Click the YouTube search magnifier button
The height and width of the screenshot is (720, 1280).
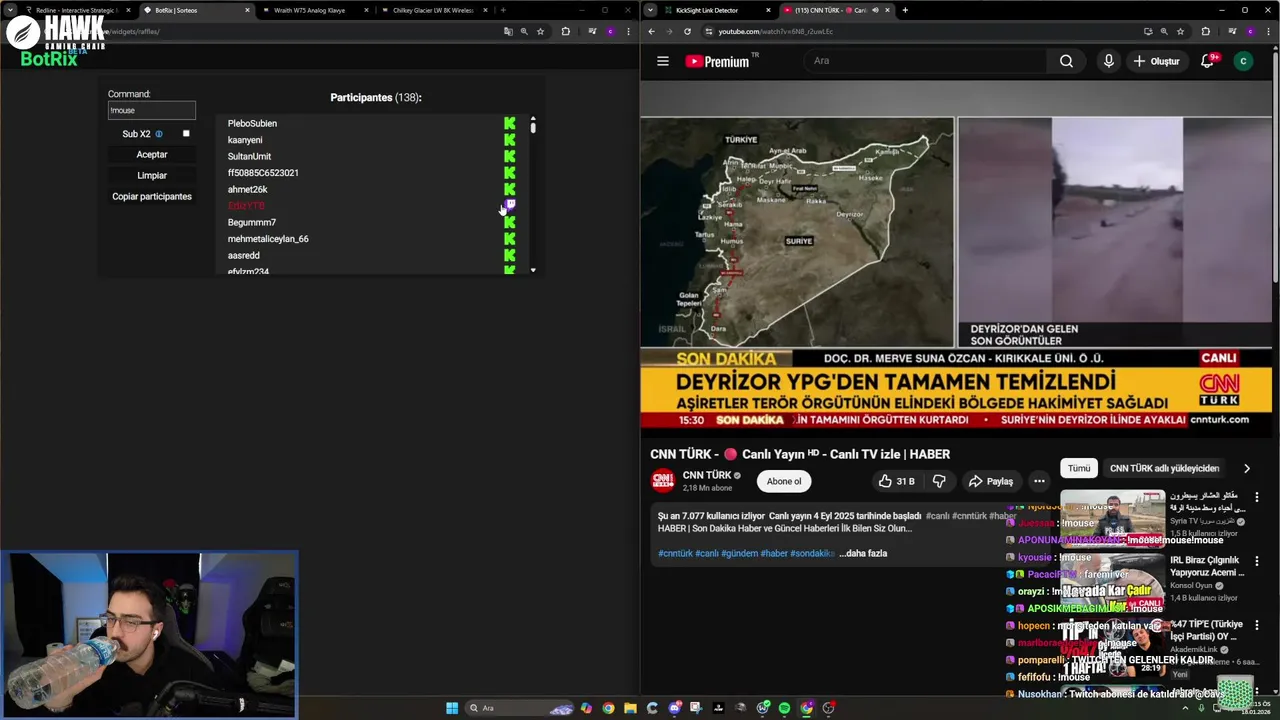point(1066,61)
